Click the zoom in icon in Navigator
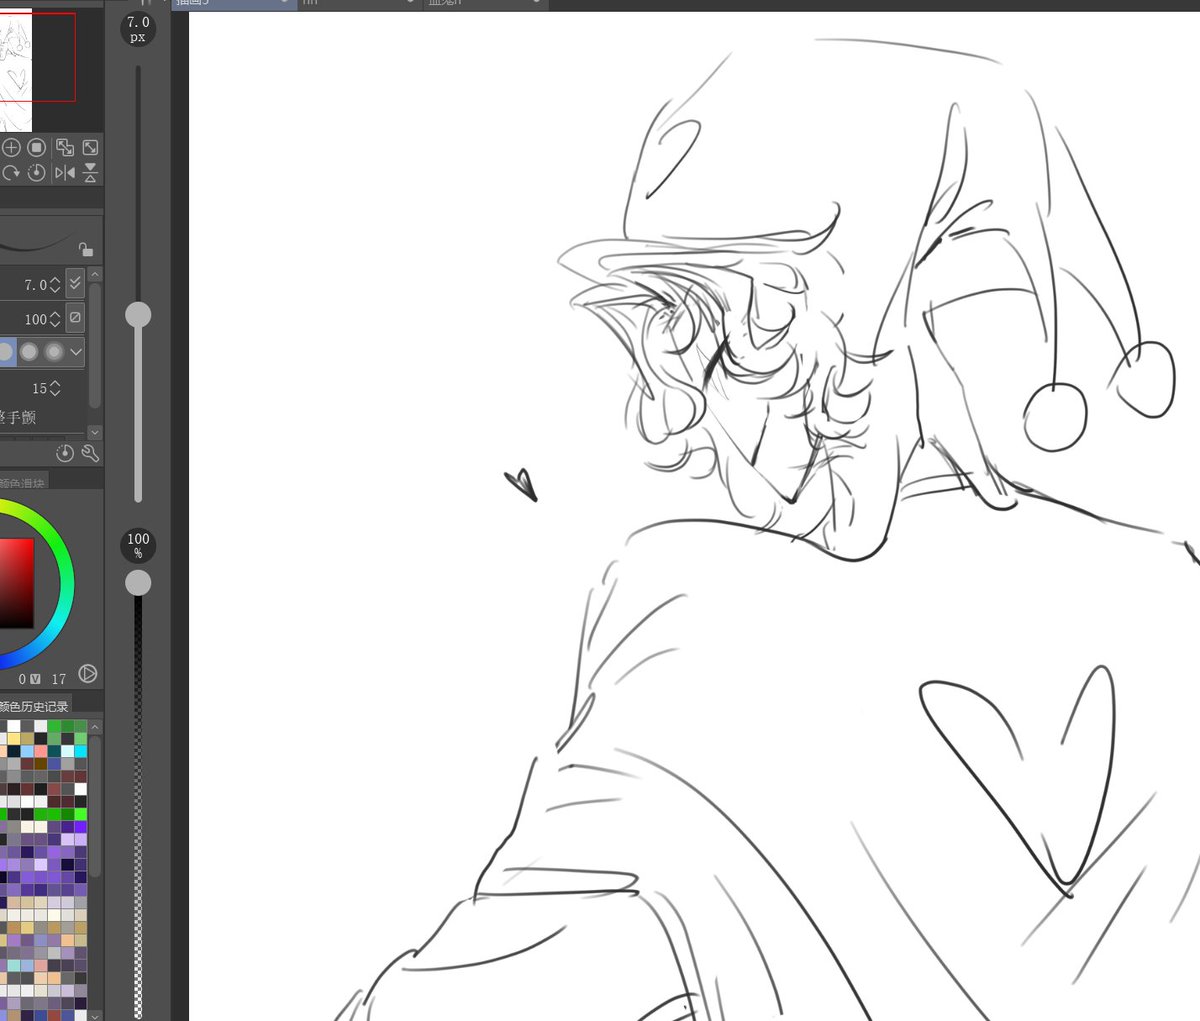Viewport: 1200px width, 1021px height. (x=11, y=148)
